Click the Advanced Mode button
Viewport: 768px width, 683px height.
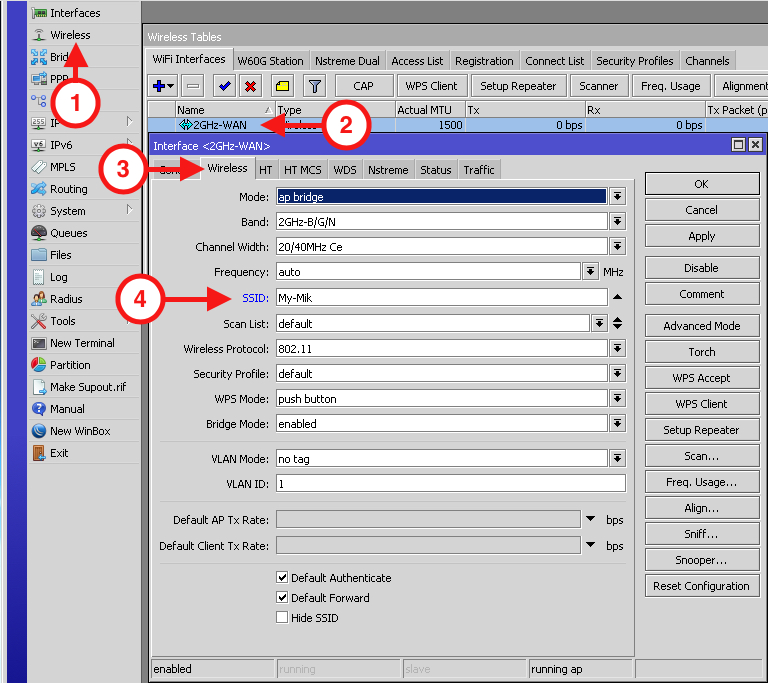(702, 326)
